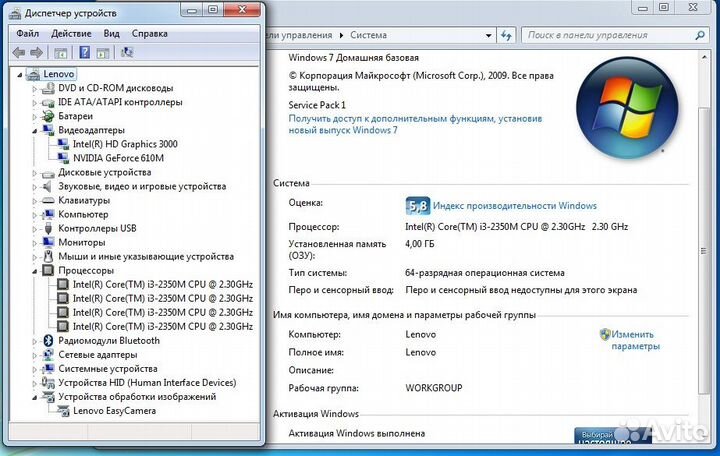Click the toolbar icon right of Help
The width and height of the screenshot is (720, 456).
103,53
